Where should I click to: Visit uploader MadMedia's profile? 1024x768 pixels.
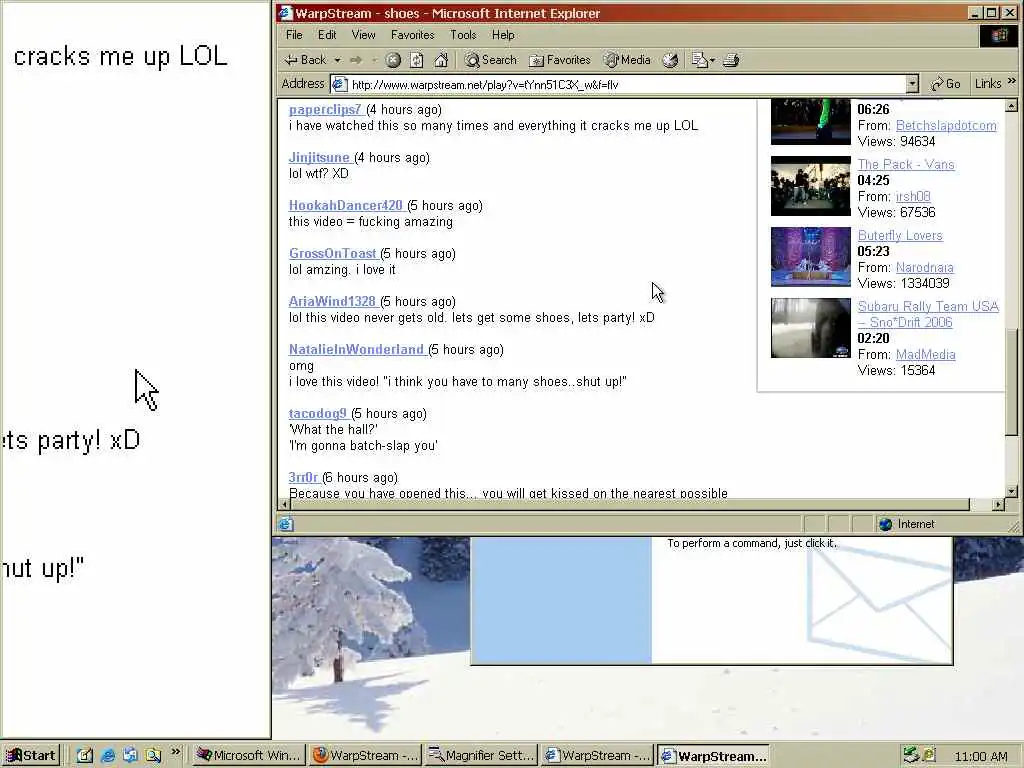point(925,355)
